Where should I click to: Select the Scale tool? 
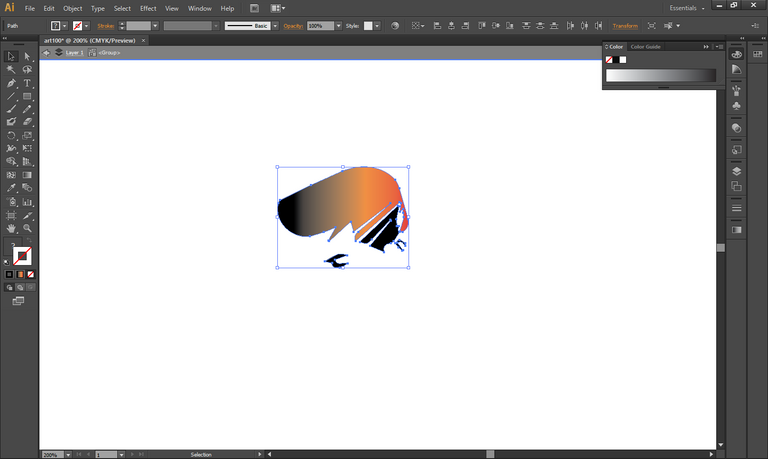pos(27,135)
